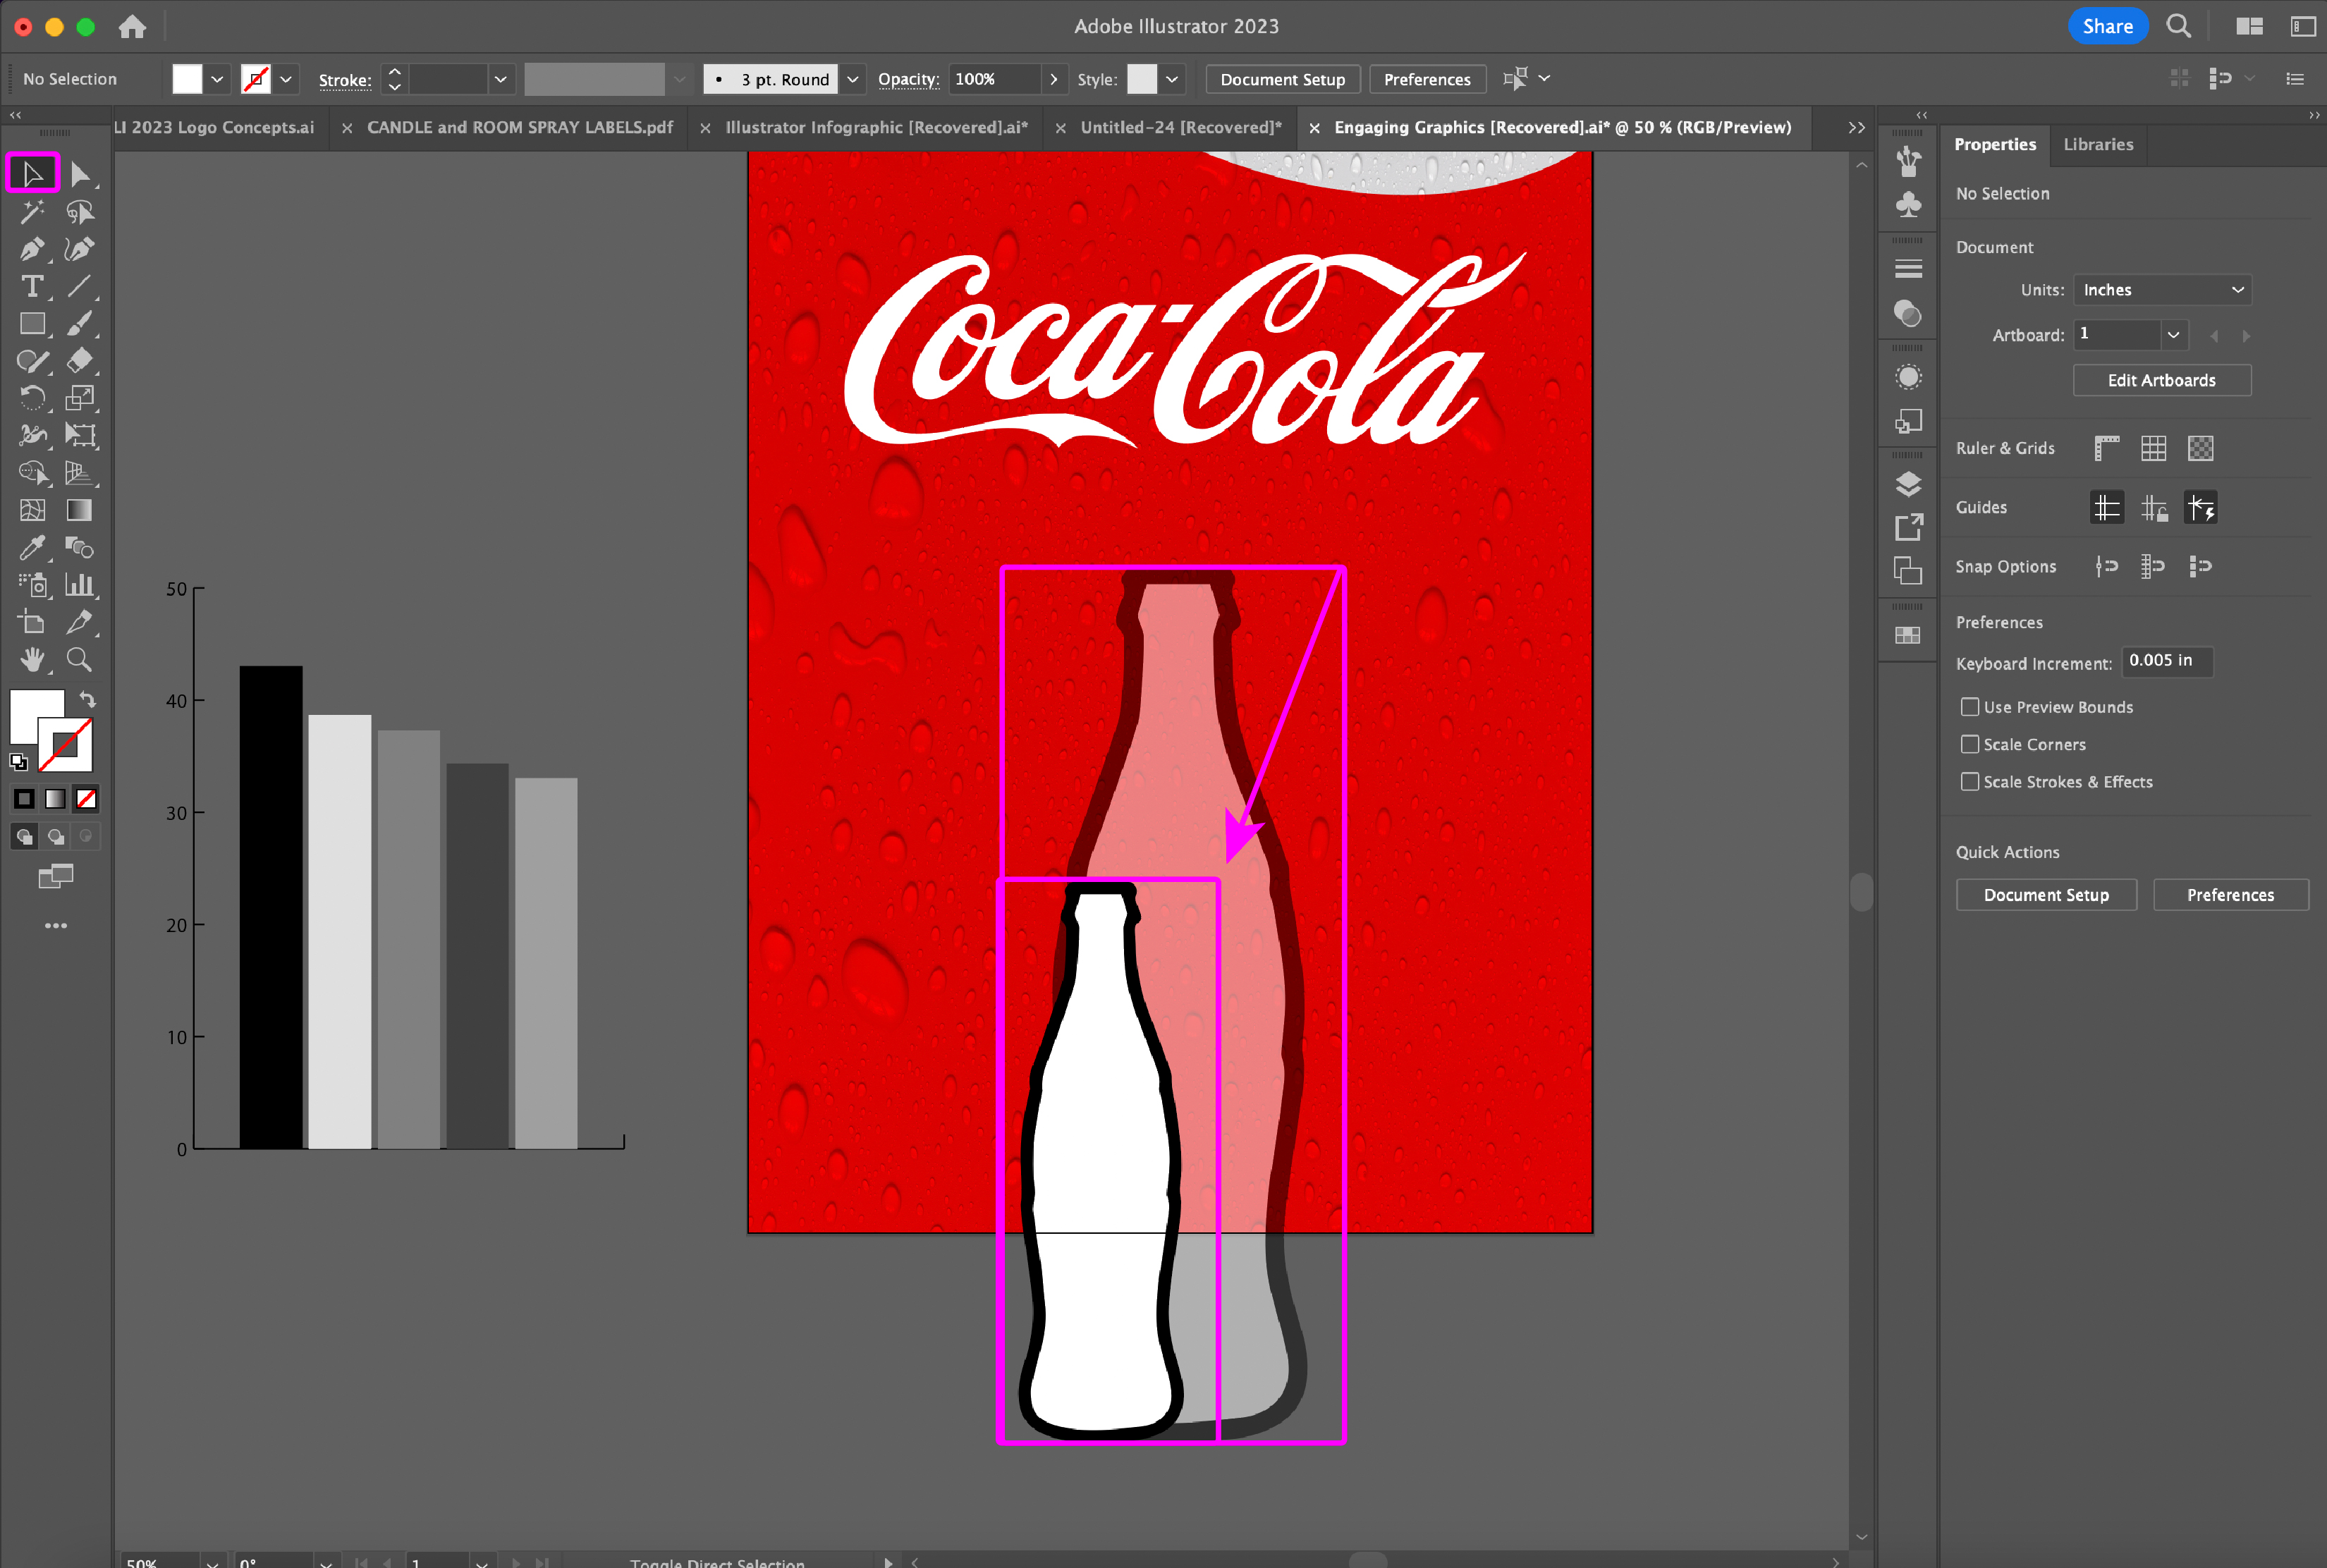Select the Hand tool
2327x1568 pixels.
point(31,659)
